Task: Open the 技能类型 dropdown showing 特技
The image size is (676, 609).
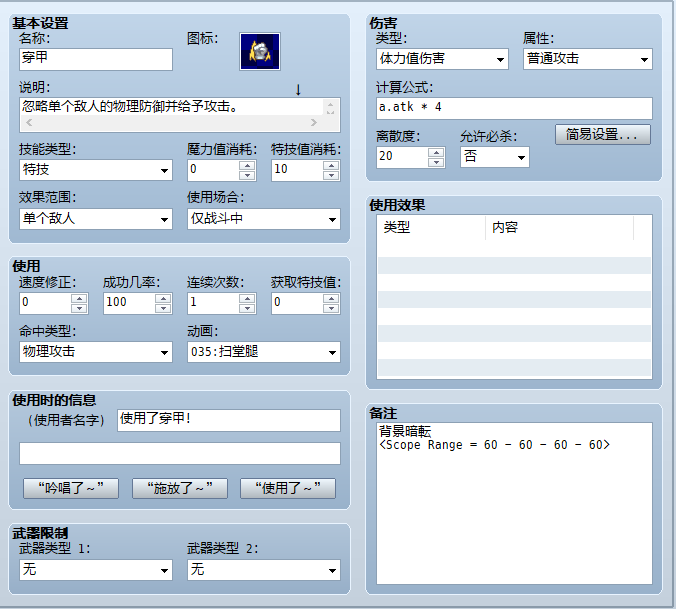Action: (x=96, y=170)
